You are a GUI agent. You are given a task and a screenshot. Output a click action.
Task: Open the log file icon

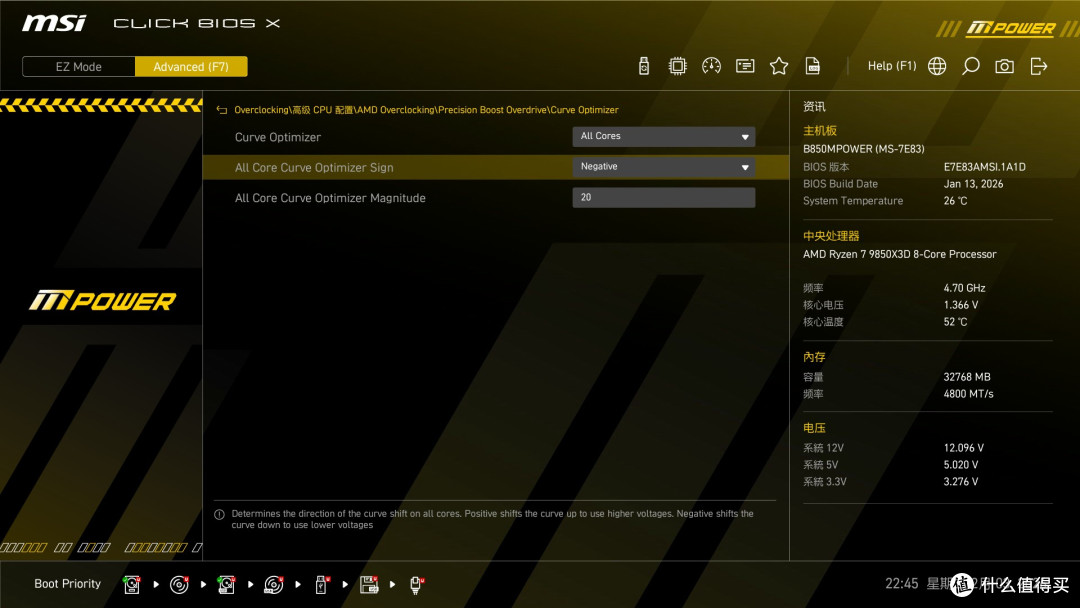click(812, 66)
